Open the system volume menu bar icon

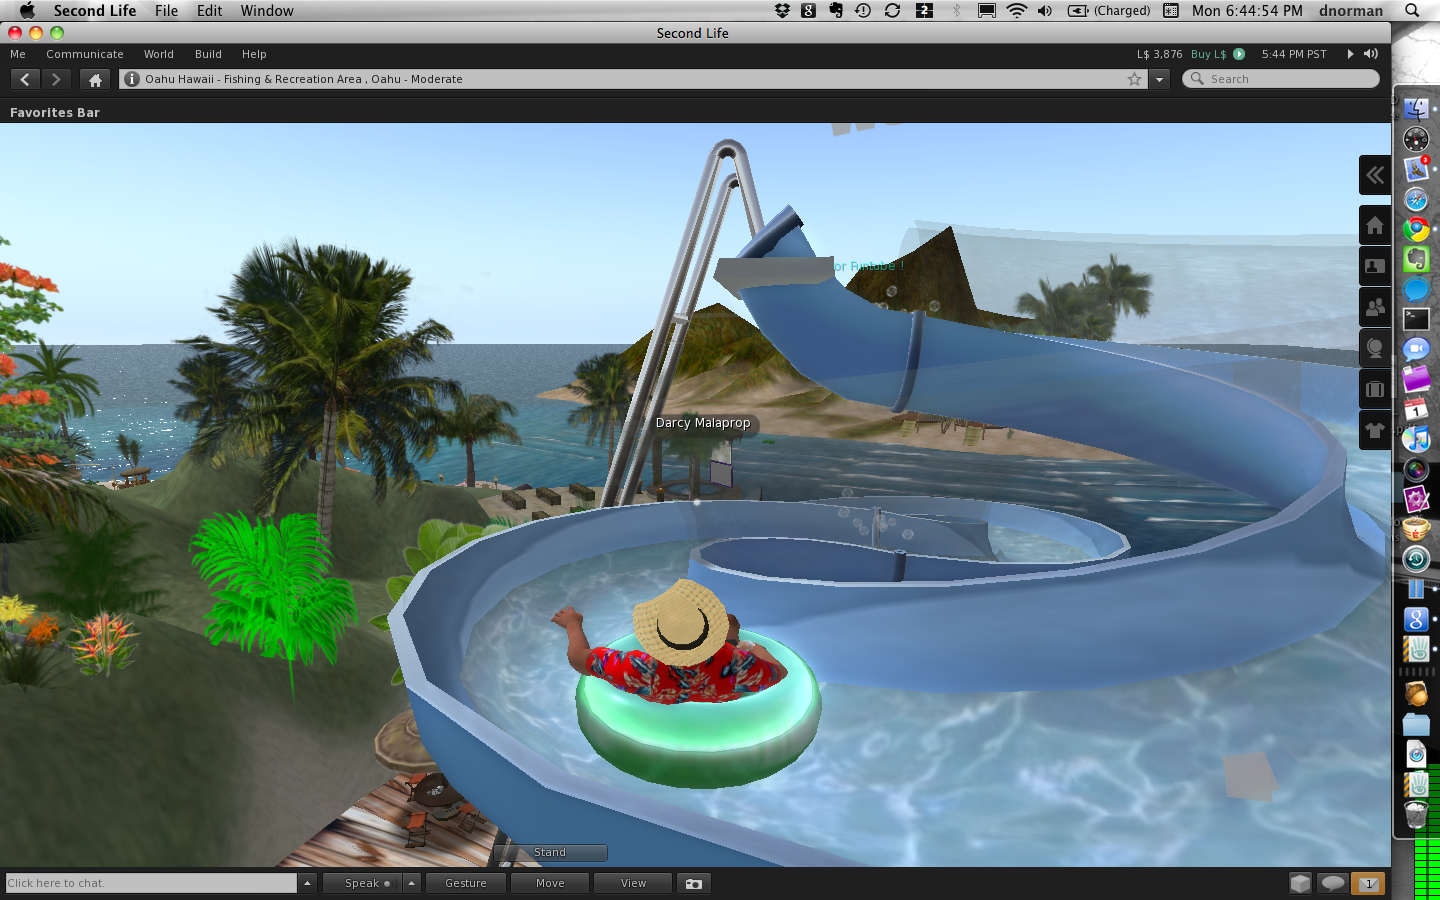[x=1045, y=11]
